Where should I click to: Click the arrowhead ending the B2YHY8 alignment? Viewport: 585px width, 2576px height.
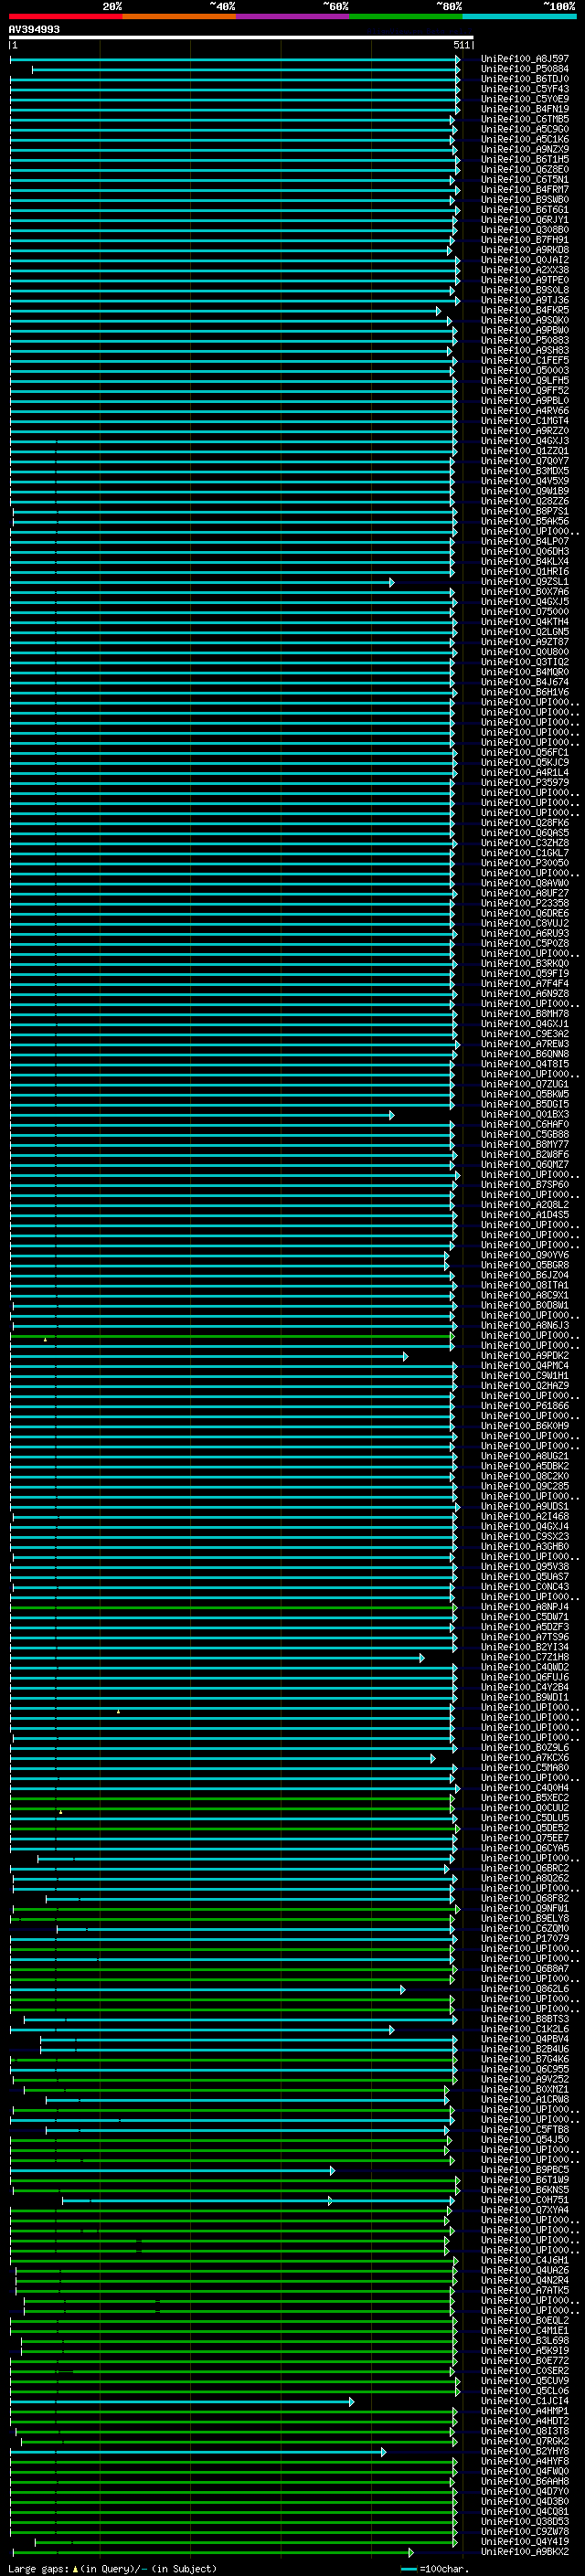pyautogui.click(x=383, y=2452)
